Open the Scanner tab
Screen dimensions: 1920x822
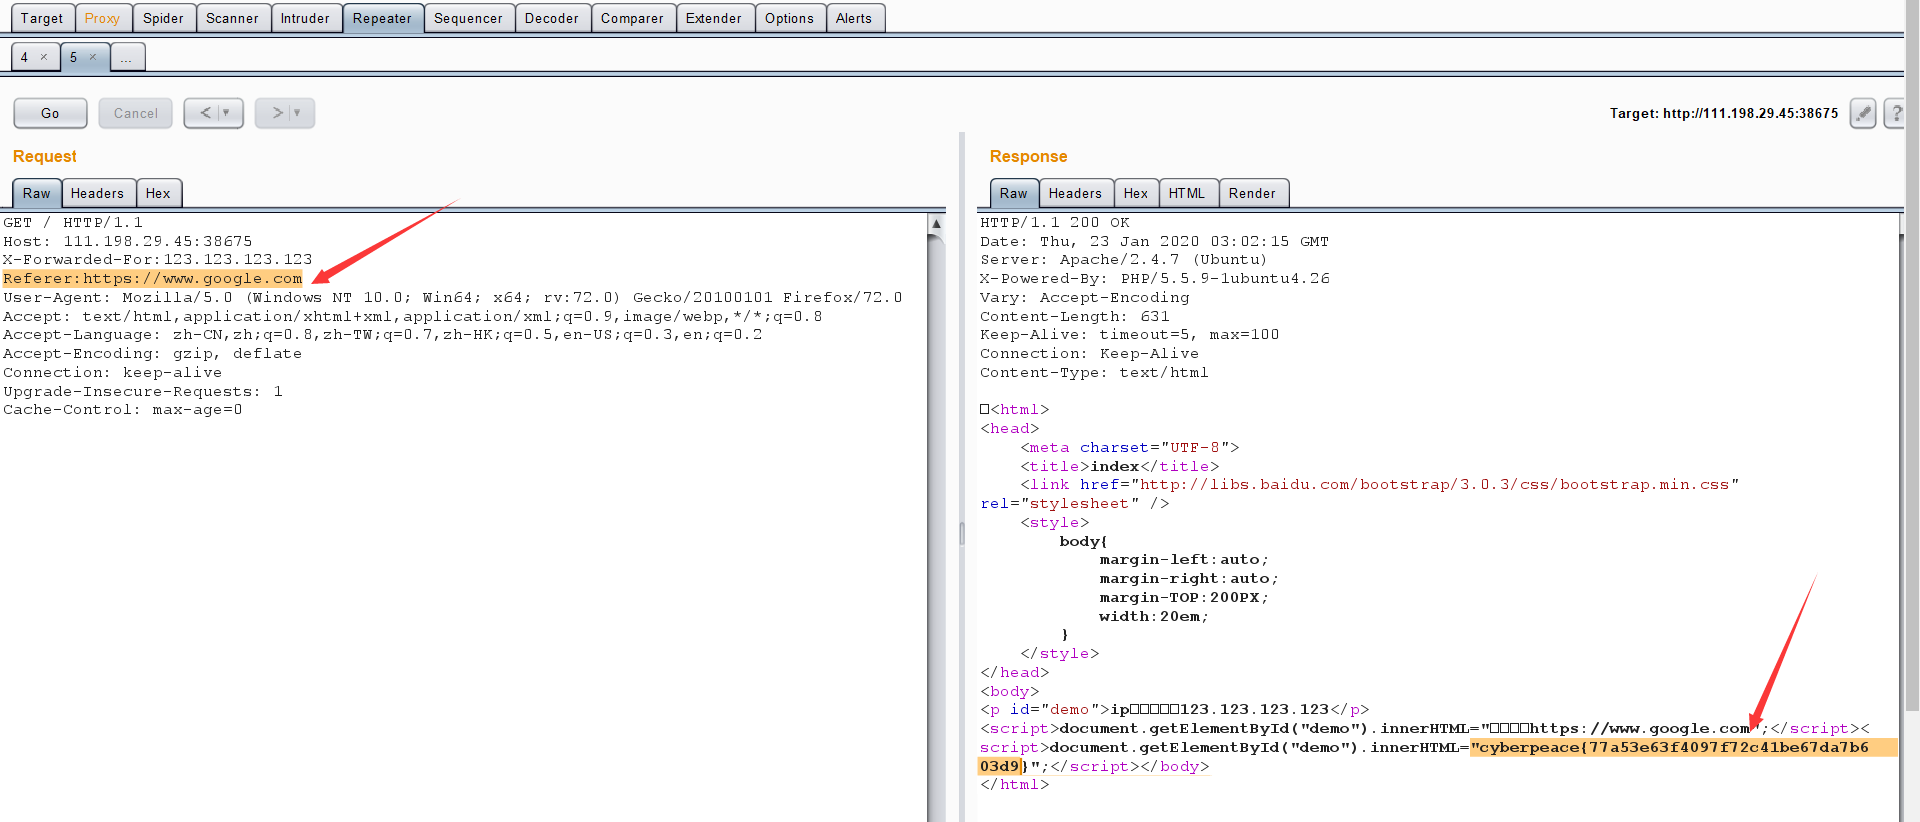pyautogui.click(x=232, y=18)
